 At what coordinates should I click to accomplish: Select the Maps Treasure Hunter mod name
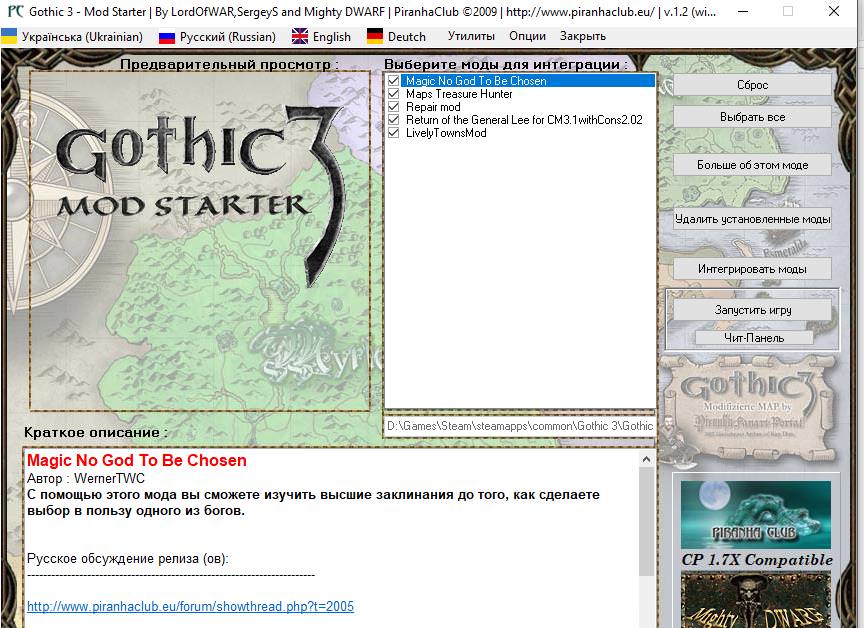coord(459,94)
